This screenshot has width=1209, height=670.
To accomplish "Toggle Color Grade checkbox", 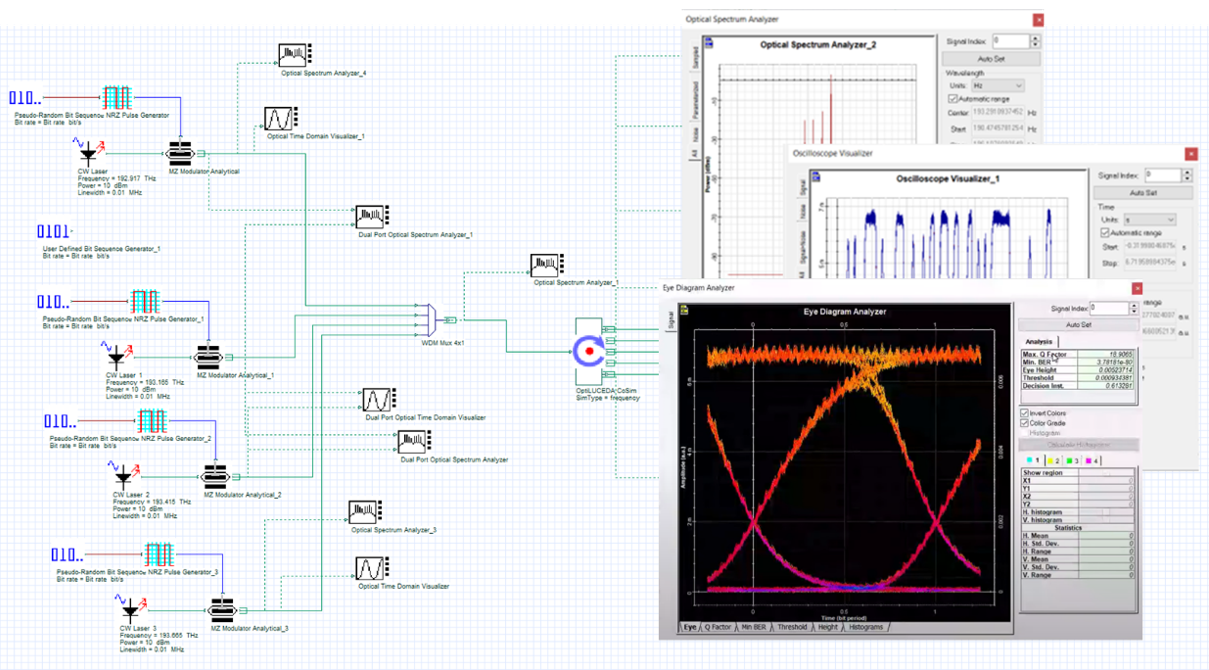I will tap(1025, 423).
